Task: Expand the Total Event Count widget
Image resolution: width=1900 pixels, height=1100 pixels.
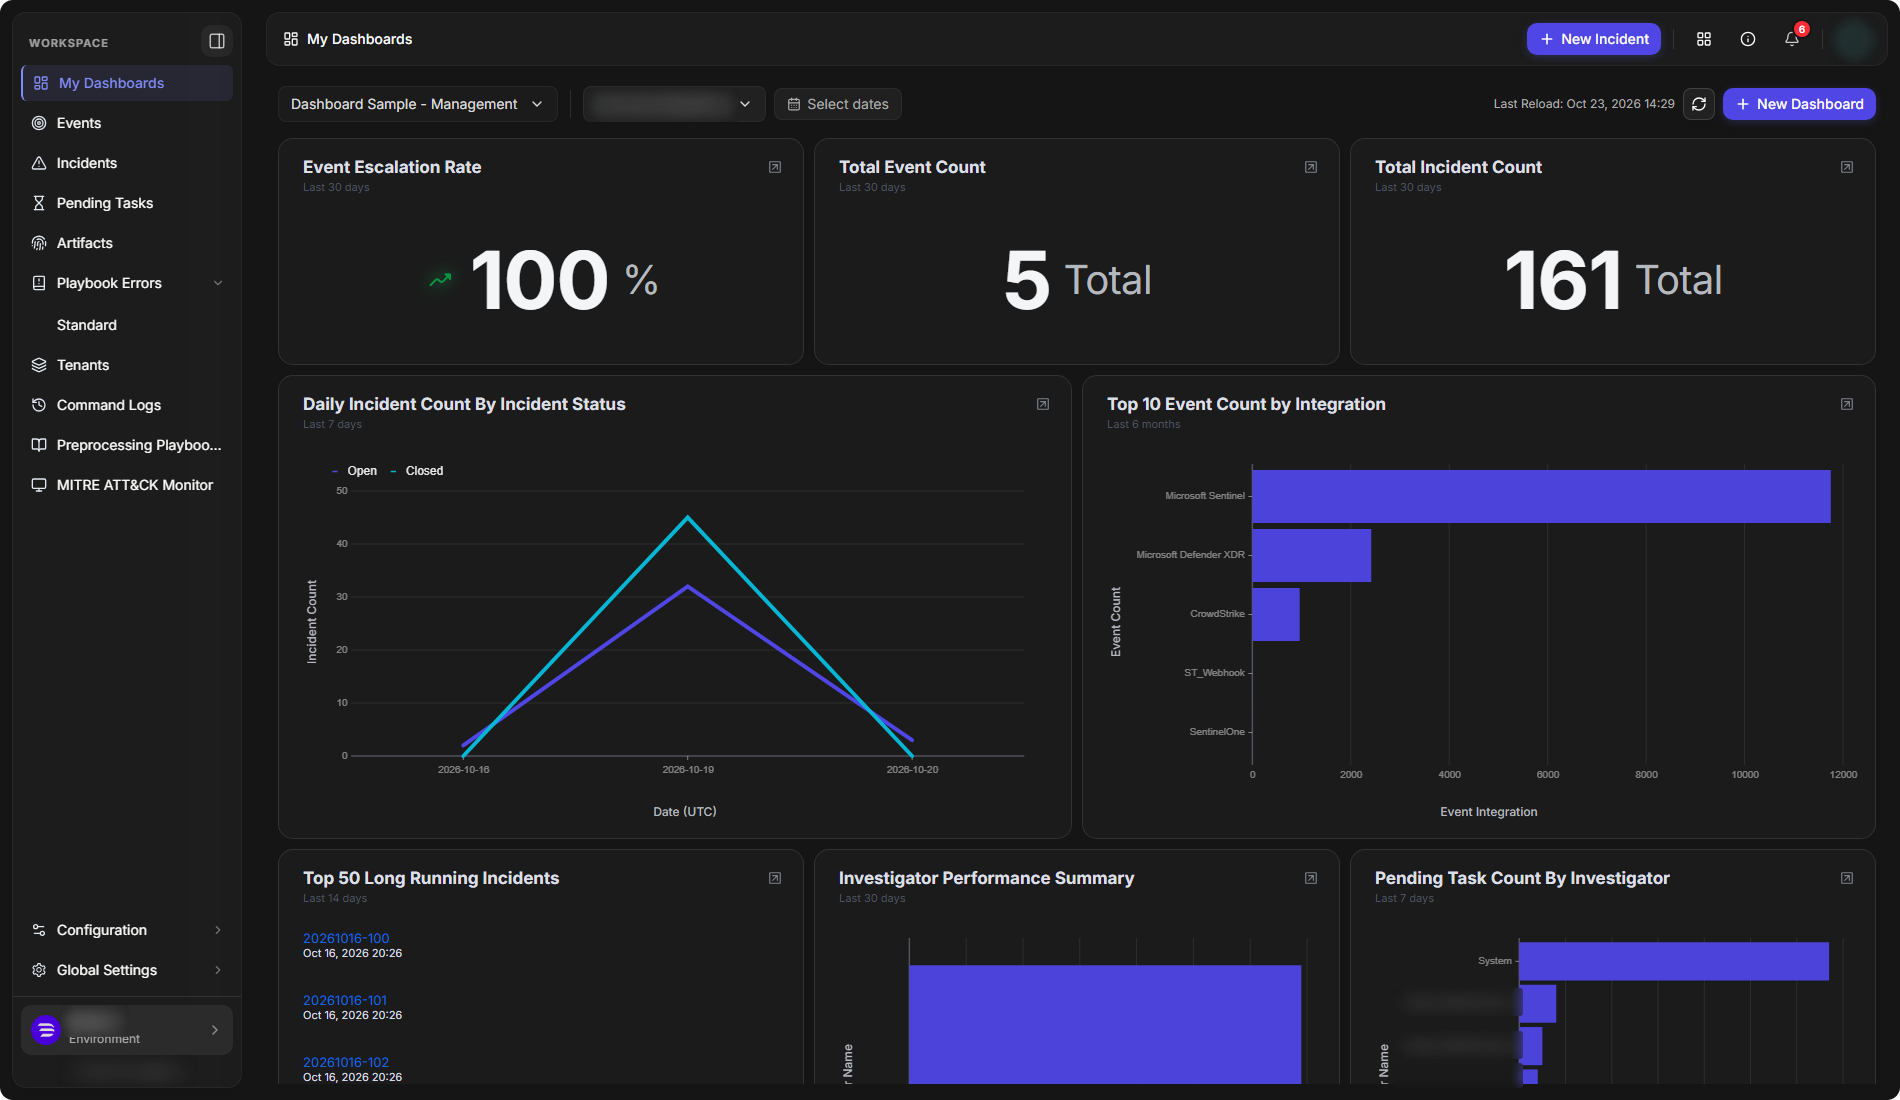Action: click(x=1311, y=167)
